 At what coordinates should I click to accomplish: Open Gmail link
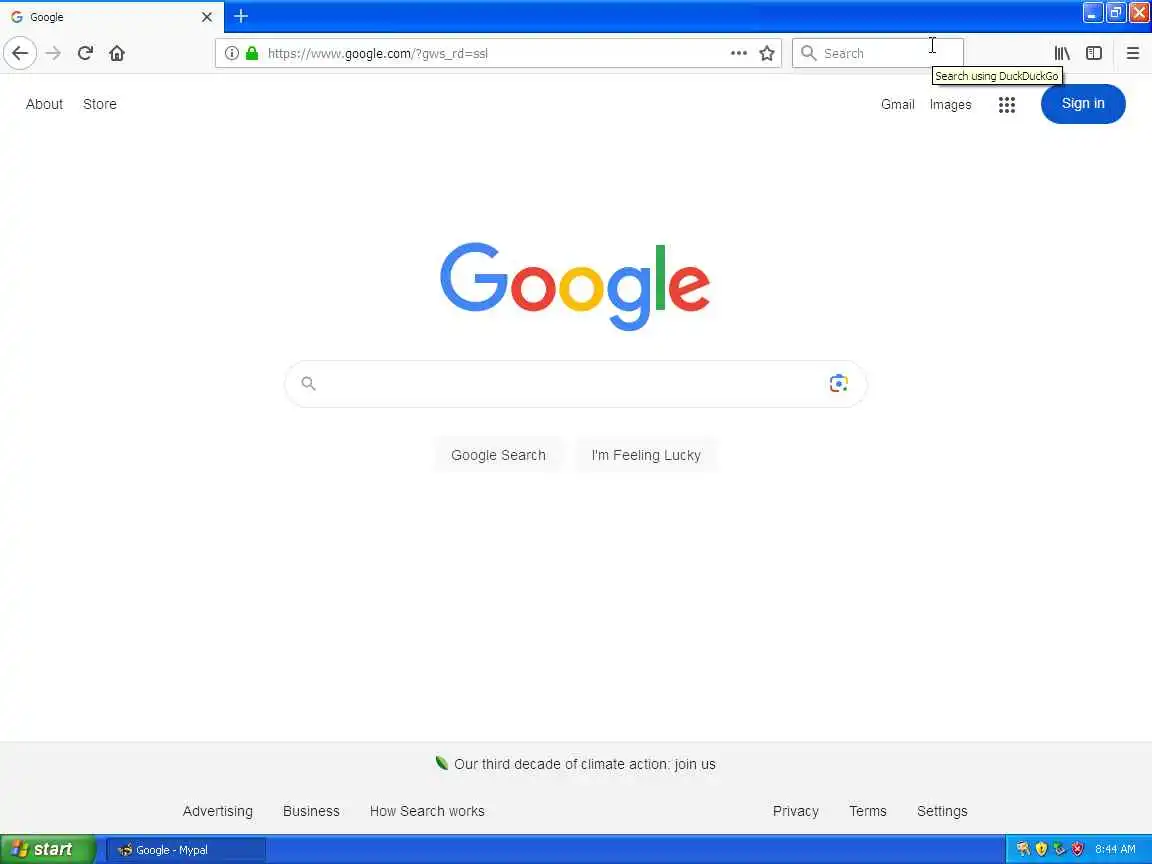(897, 104)
